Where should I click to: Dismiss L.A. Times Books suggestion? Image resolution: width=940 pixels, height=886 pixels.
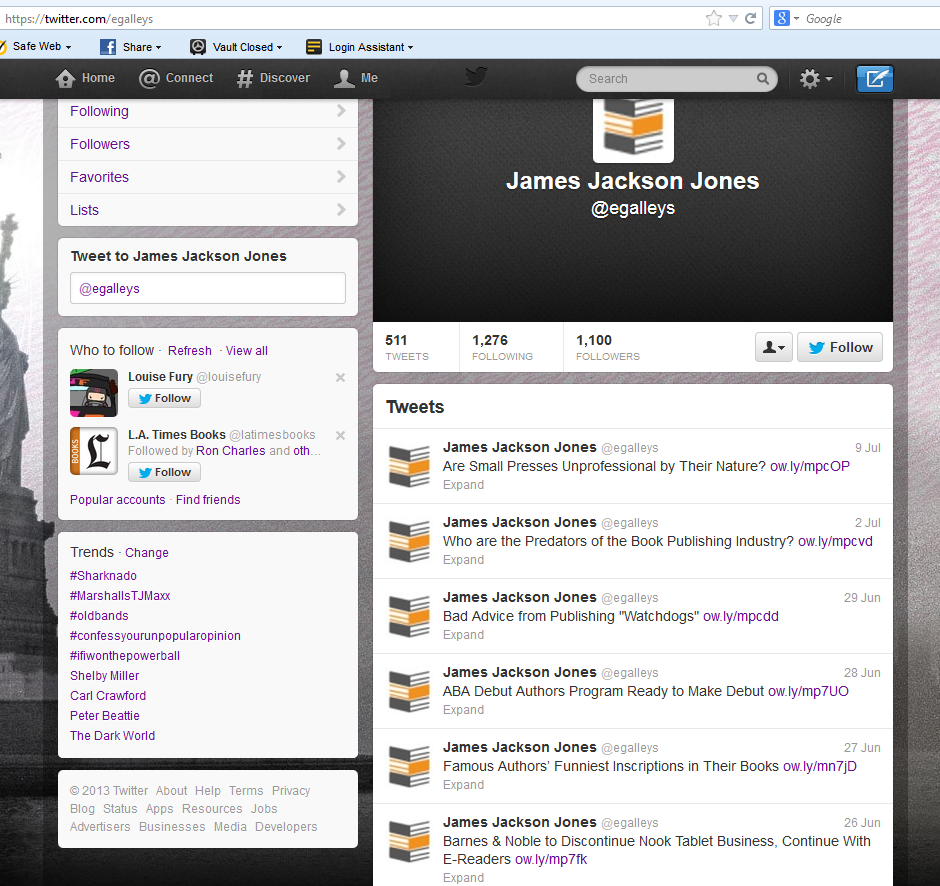tap(340, 436)
